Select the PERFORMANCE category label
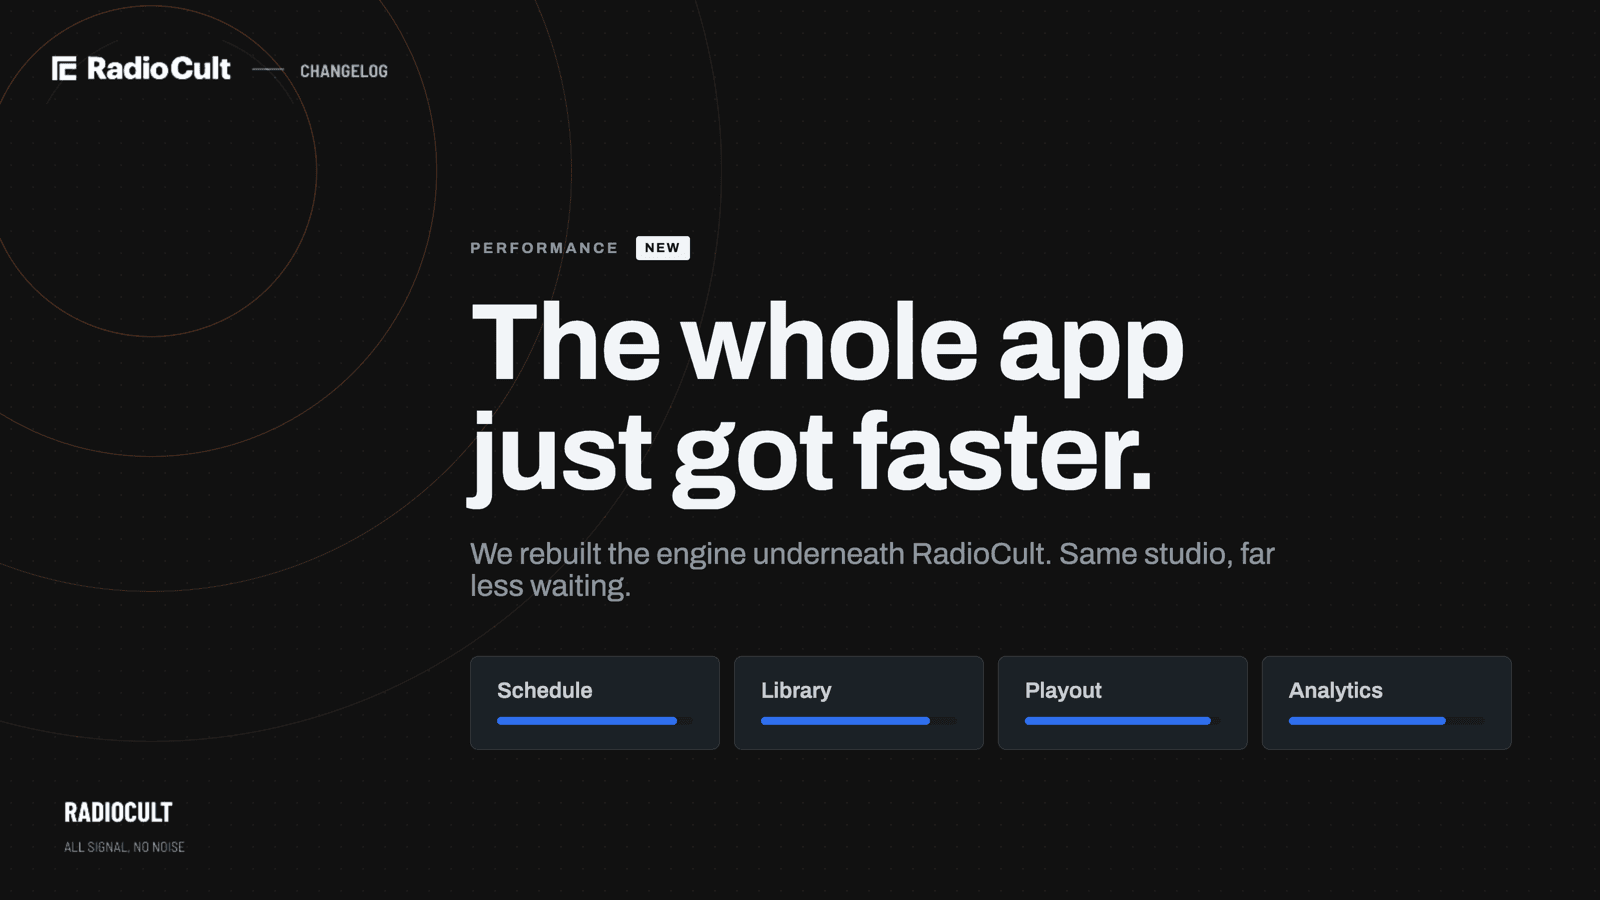This screenshot has width=1600, height=900. [545, 248]
